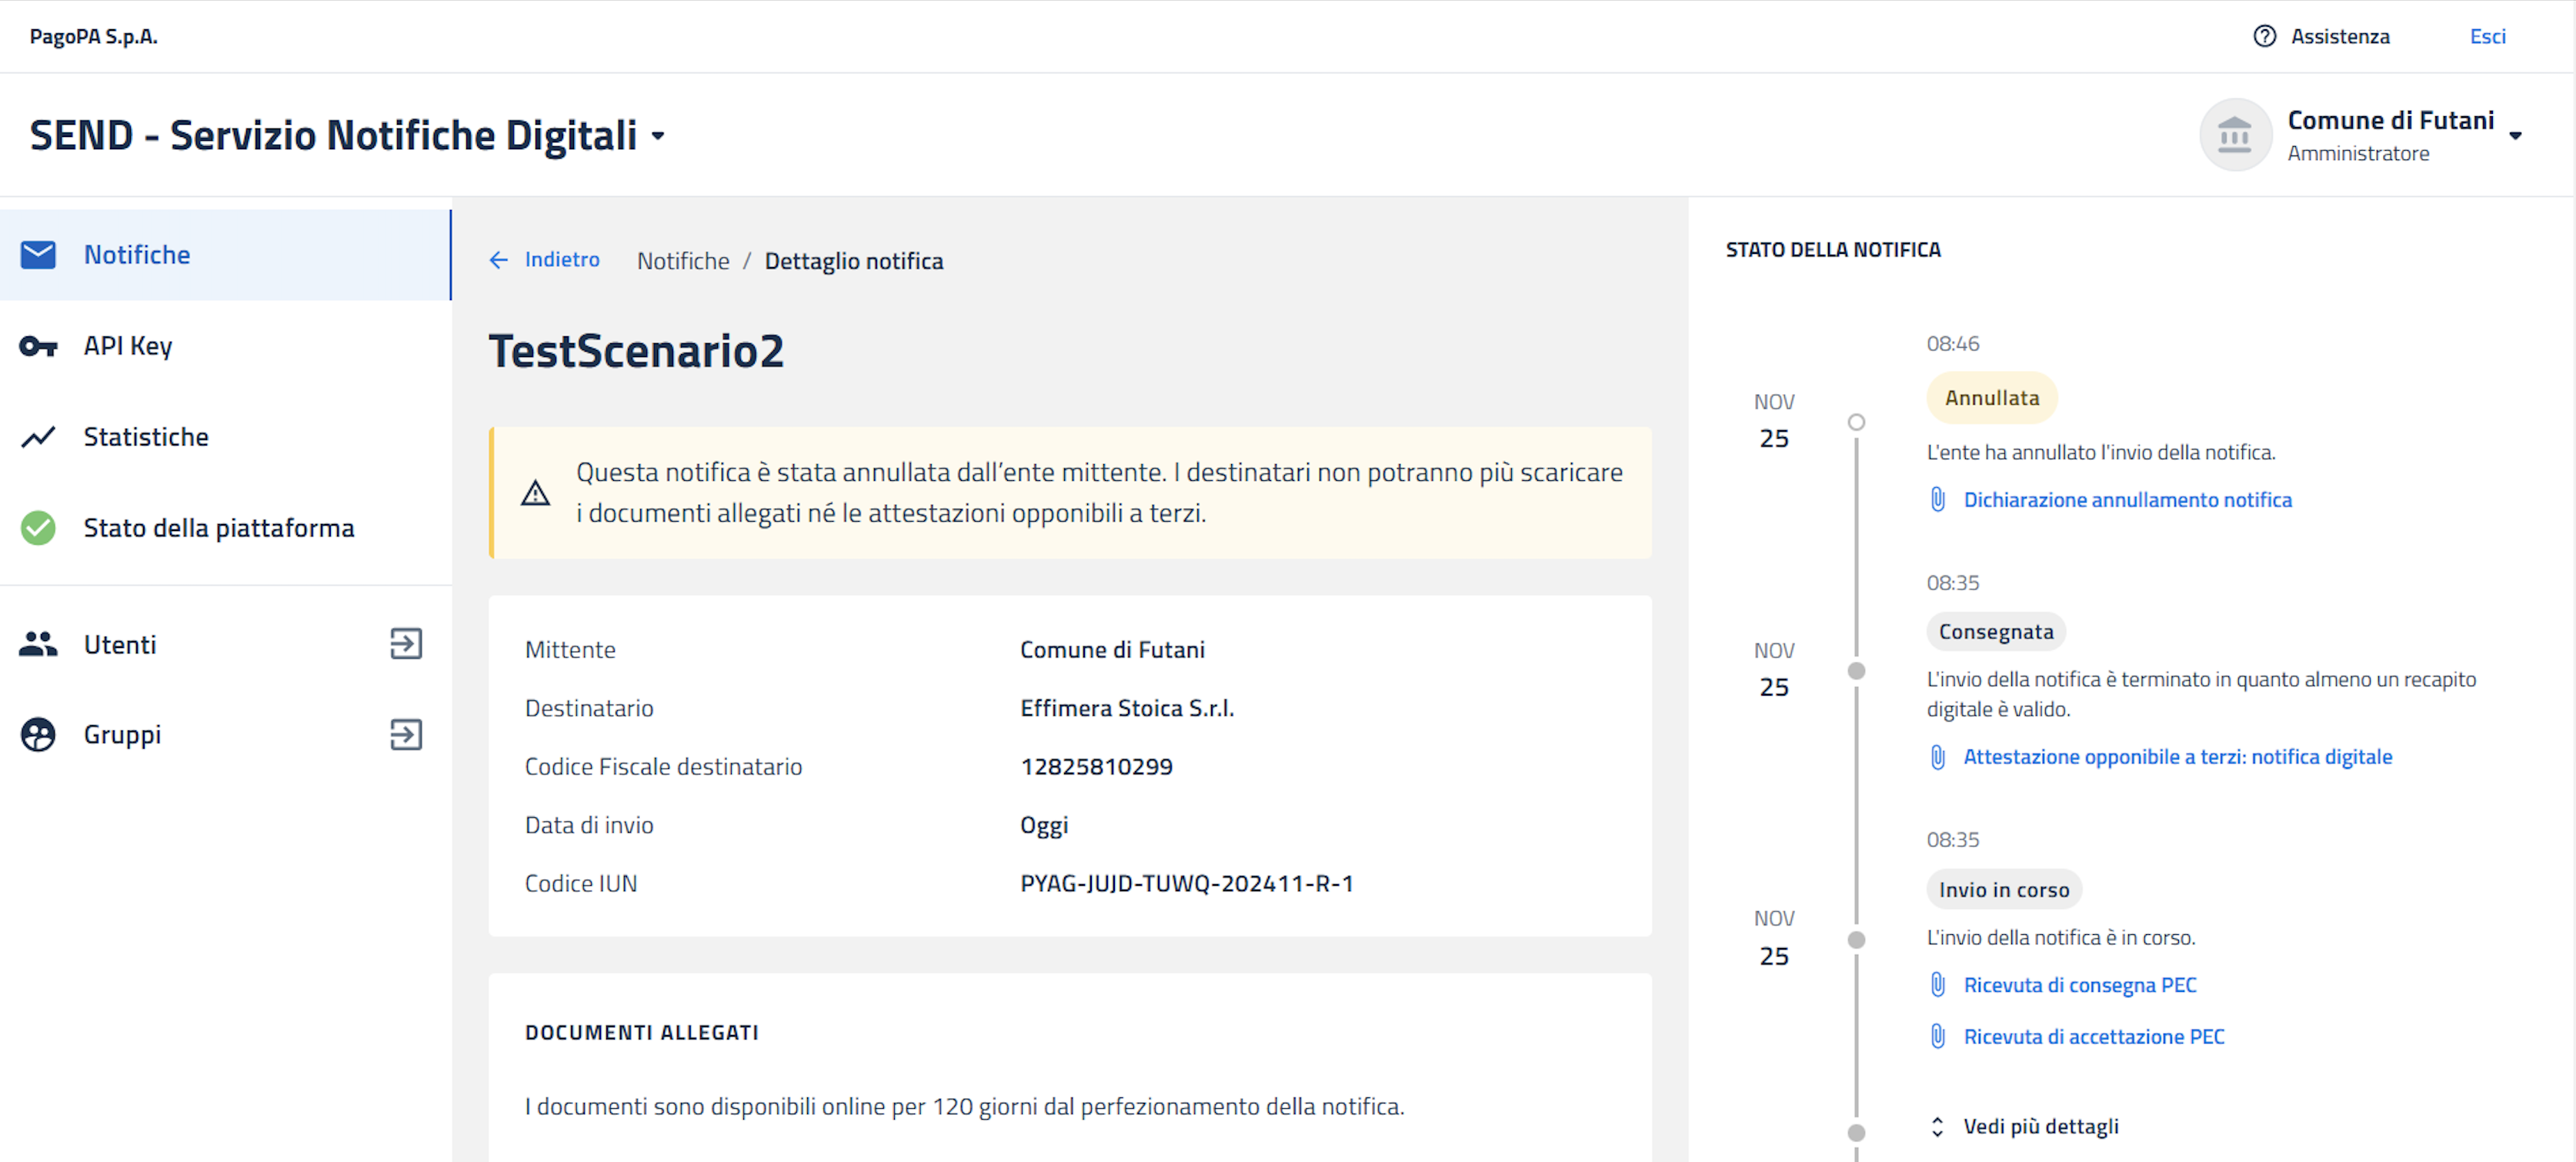The height and width of the screenshot is (1162, 2576).
Task: Open Dichiarazione annullamento notifica attachment
Action: click(x=2127, y=500)
